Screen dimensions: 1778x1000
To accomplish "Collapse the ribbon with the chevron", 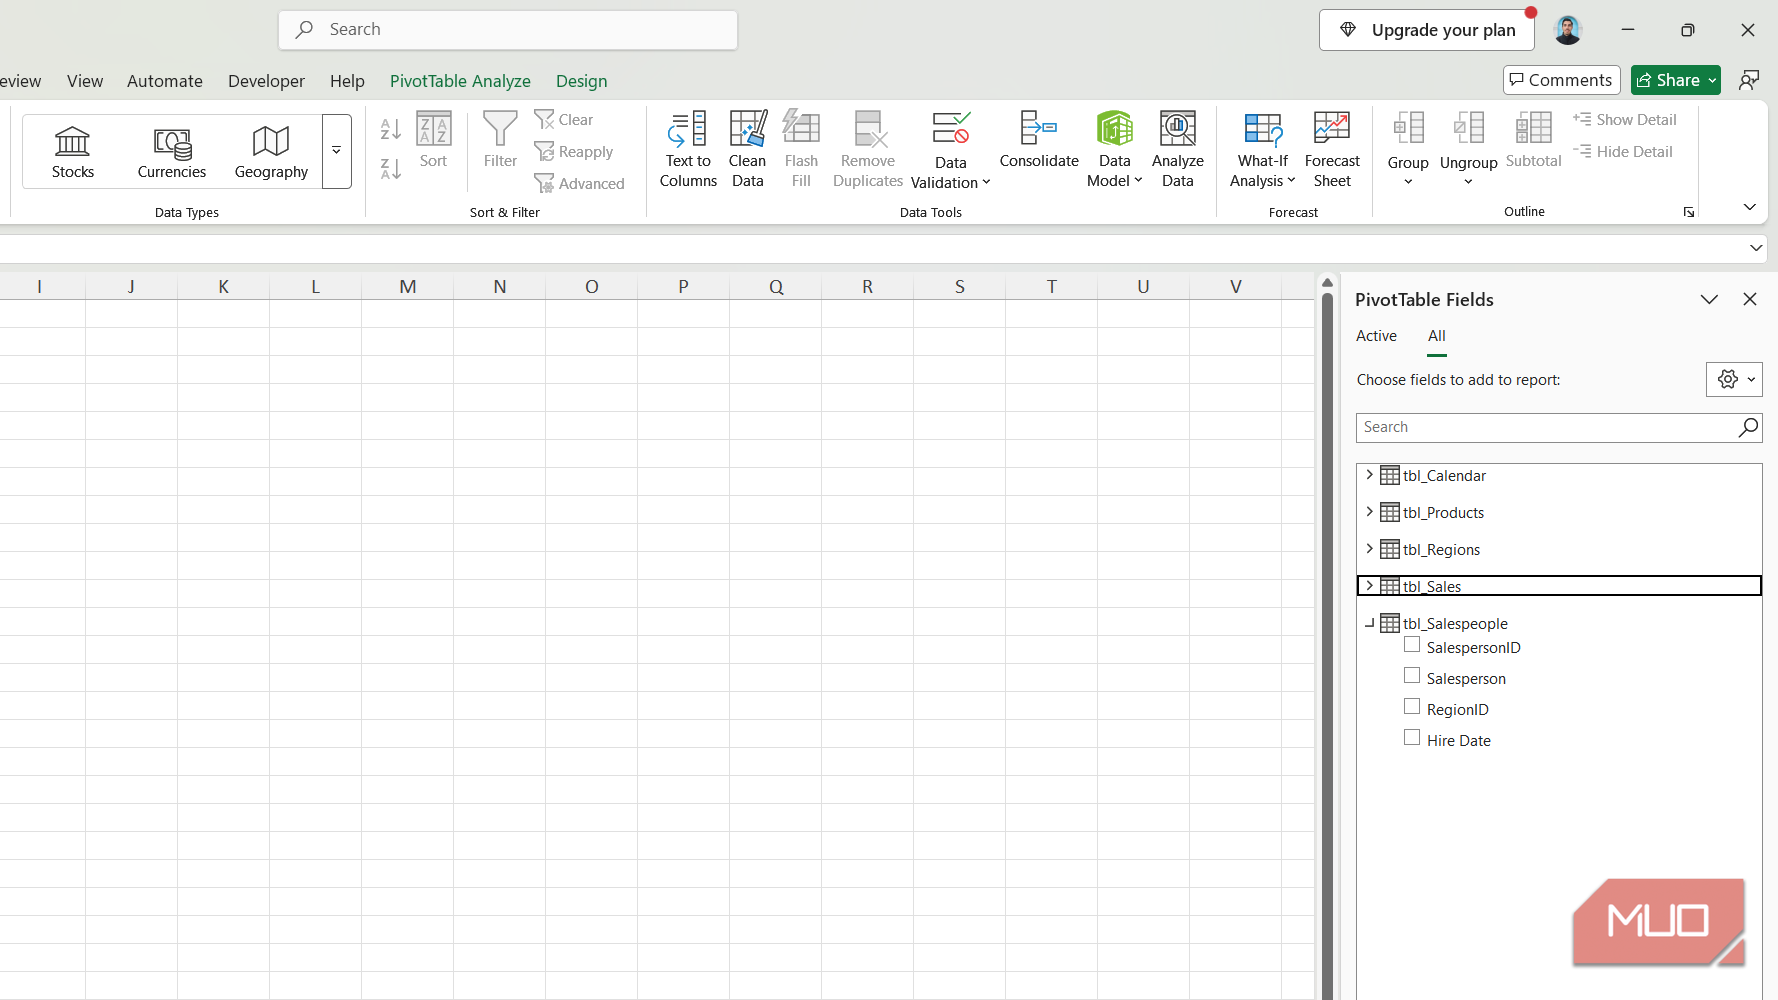I will coord(1749,207).
